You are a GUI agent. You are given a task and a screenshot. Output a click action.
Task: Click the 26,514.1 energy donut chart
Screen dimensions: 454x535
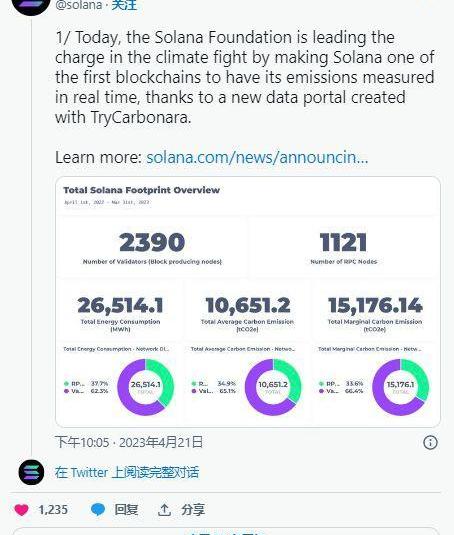tap(146, 387)
